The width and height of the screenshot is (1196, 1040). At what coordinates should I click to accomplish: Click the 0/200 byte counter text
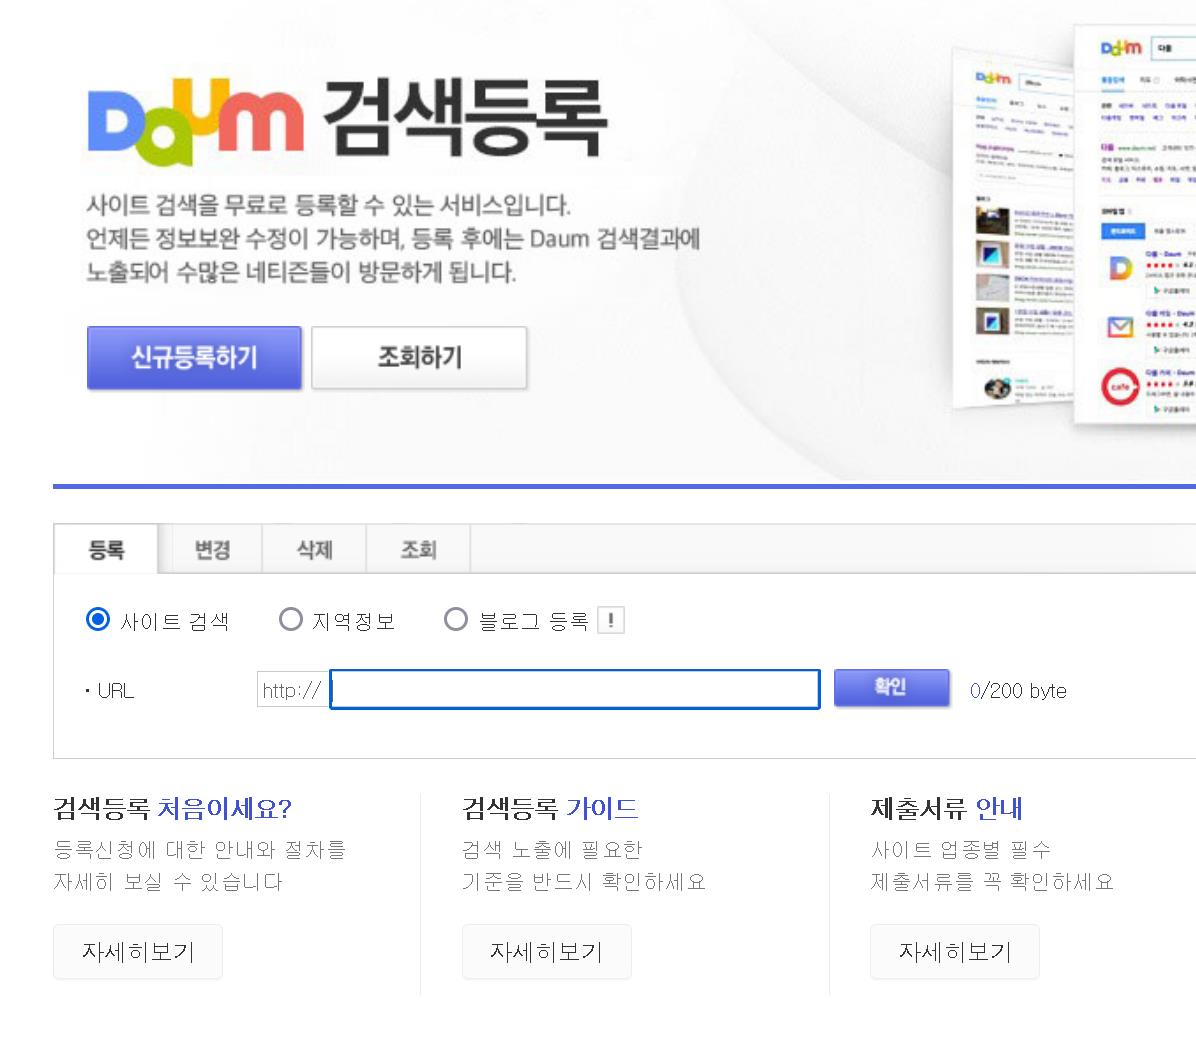pyautogui.click(x=1018, y=691)
